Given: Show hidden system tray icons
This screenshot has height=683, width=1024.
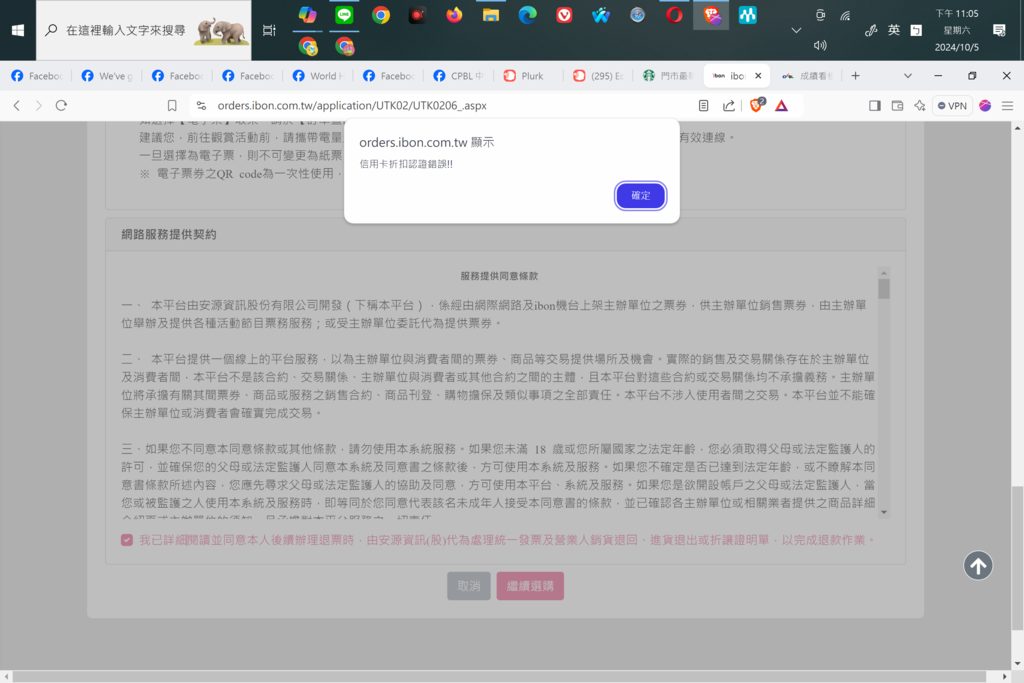Looking at the screenshot, I should click(795, 30).
